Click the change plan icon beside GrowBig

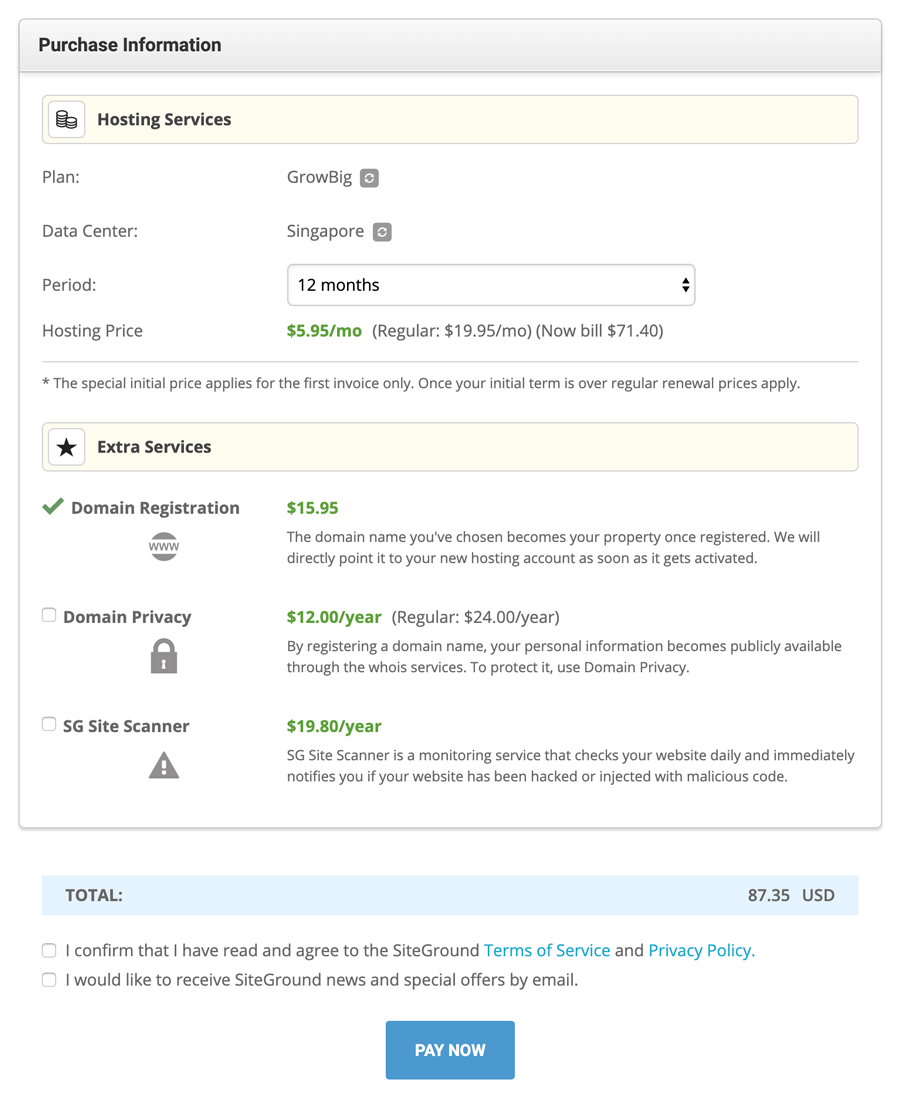pyautogui.click(x=369, y=178)
